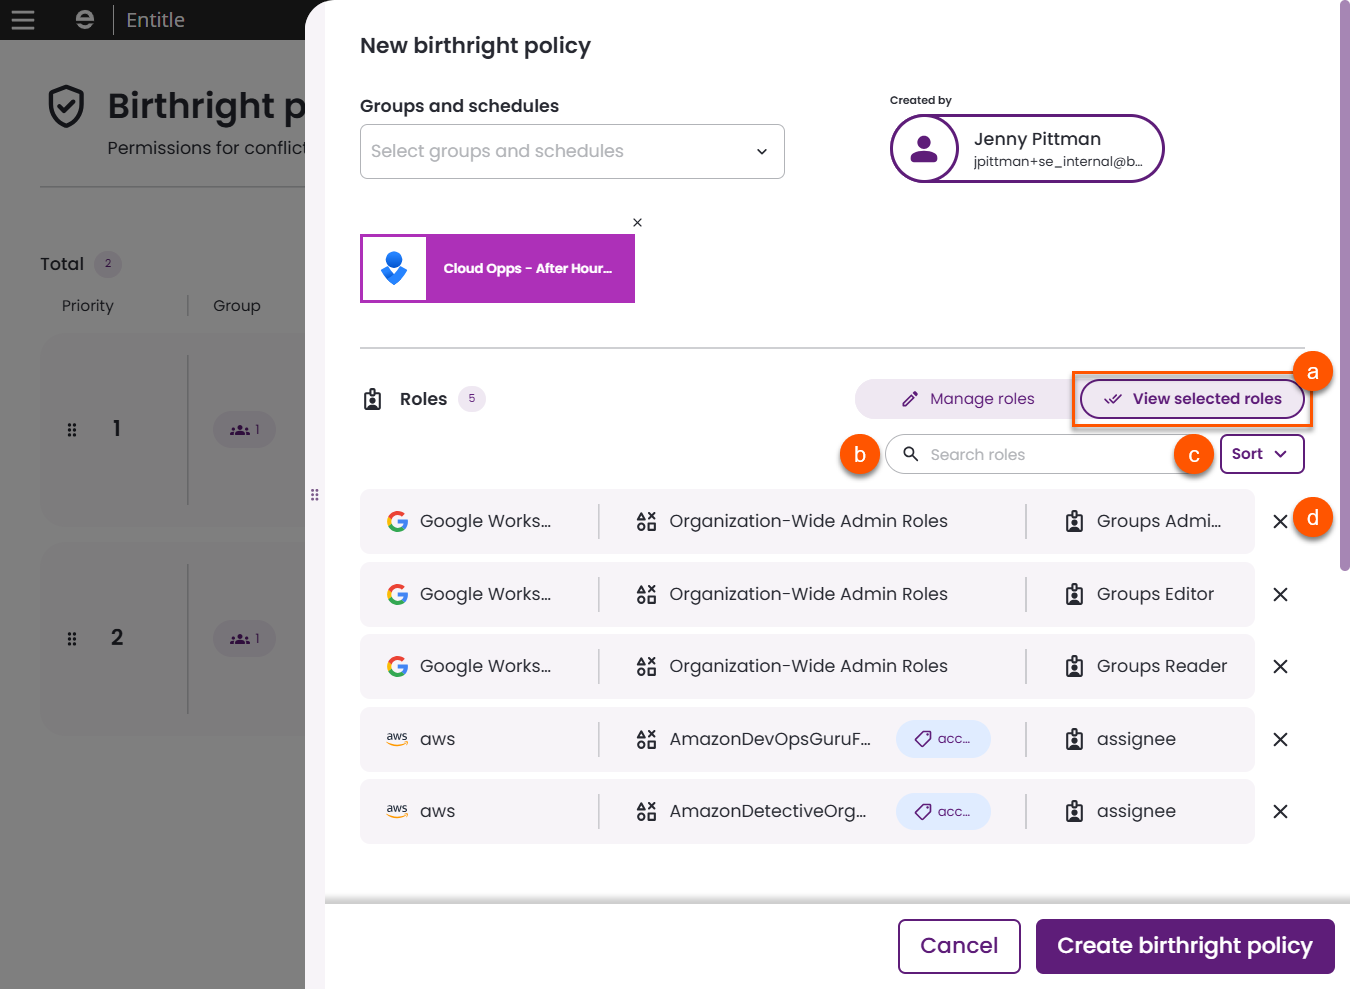This screenshot has width=1350, height=989.
Task: Click the shield icon beside Birthright heading
Action: pyautogui.click(x=66, y=106)
